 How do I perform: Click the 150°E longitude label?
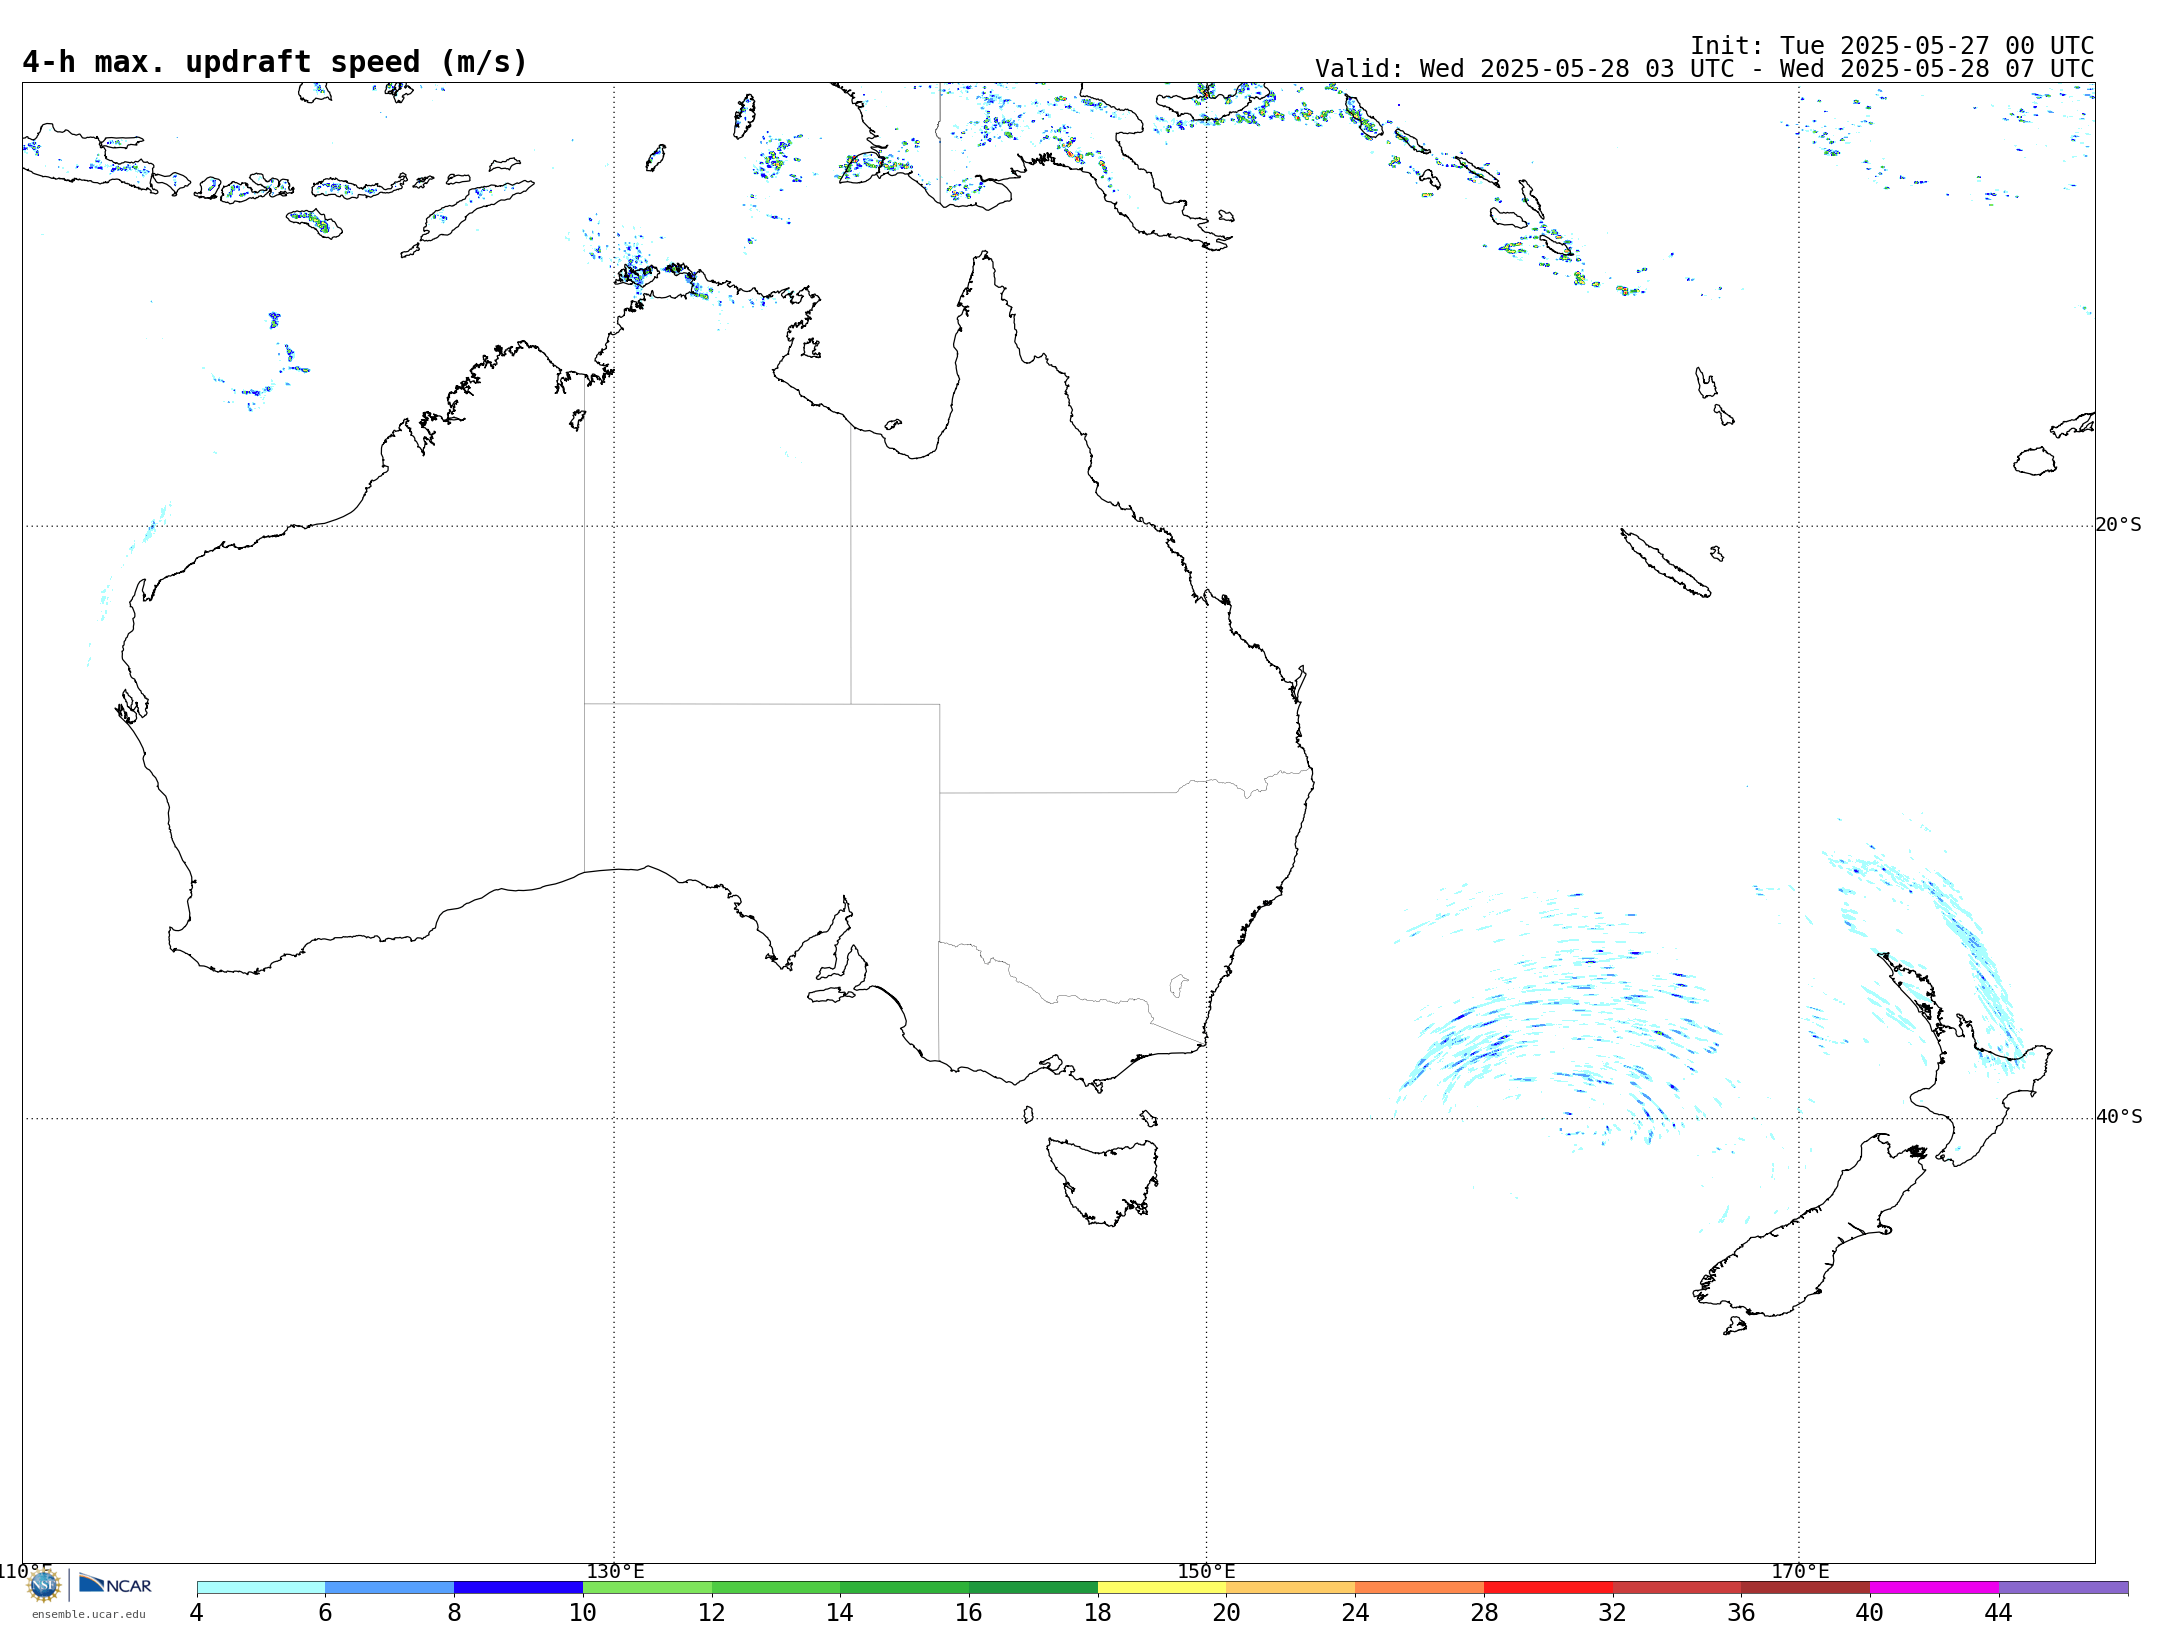pyautogui.click(x=1206, y=1572)
